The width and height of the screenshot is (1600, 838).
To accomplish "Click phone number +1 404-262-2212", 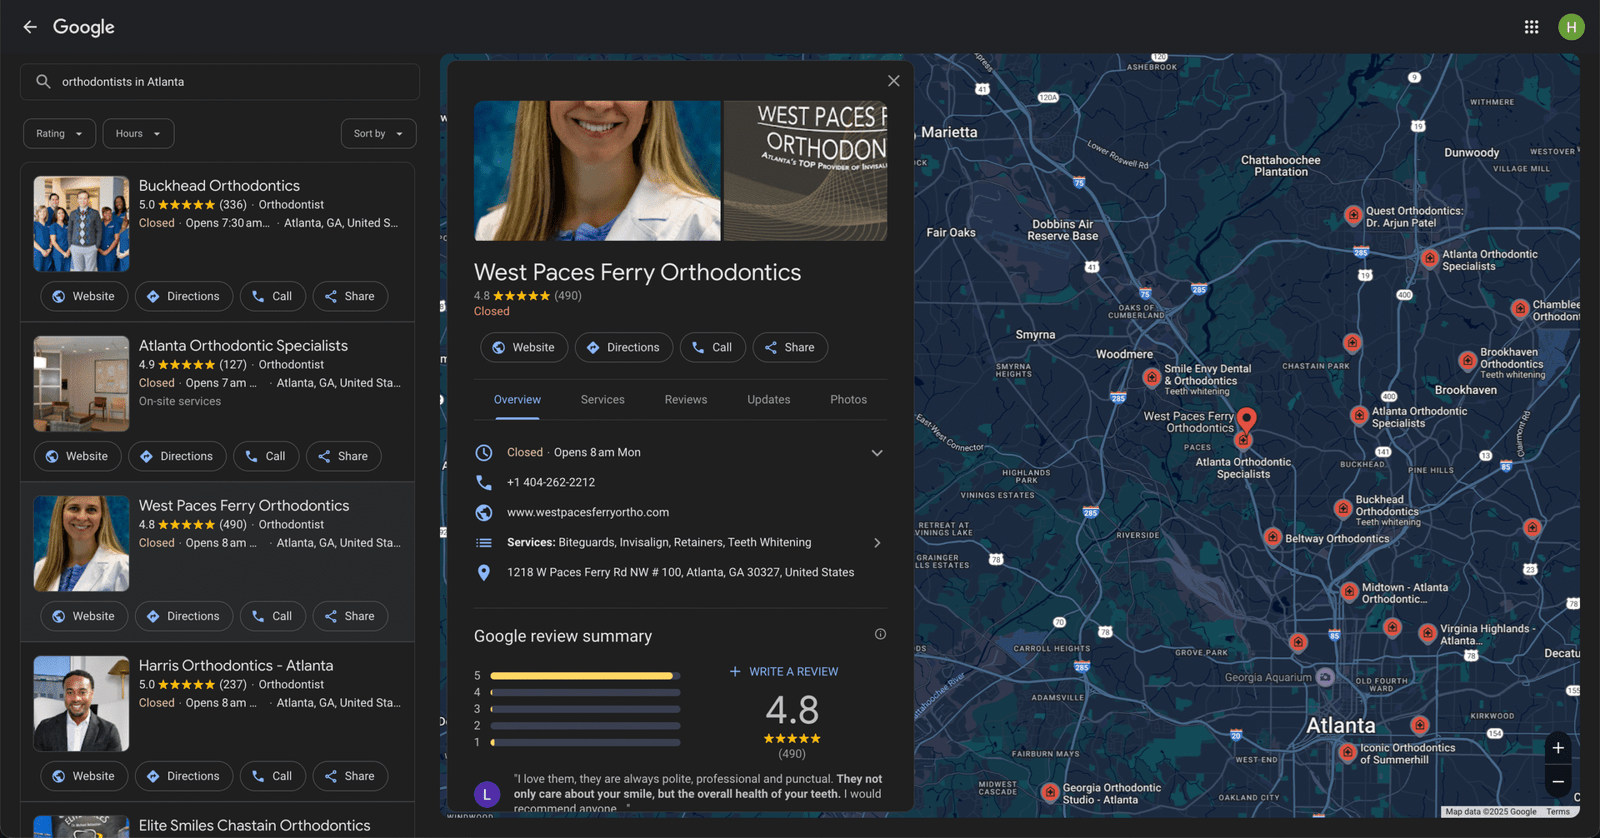I will [551, 482].
